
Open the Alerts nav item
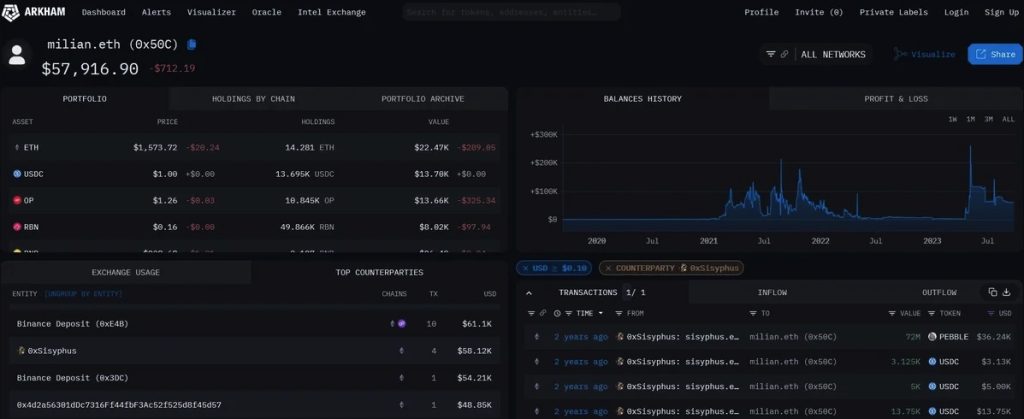click(156, 12)
